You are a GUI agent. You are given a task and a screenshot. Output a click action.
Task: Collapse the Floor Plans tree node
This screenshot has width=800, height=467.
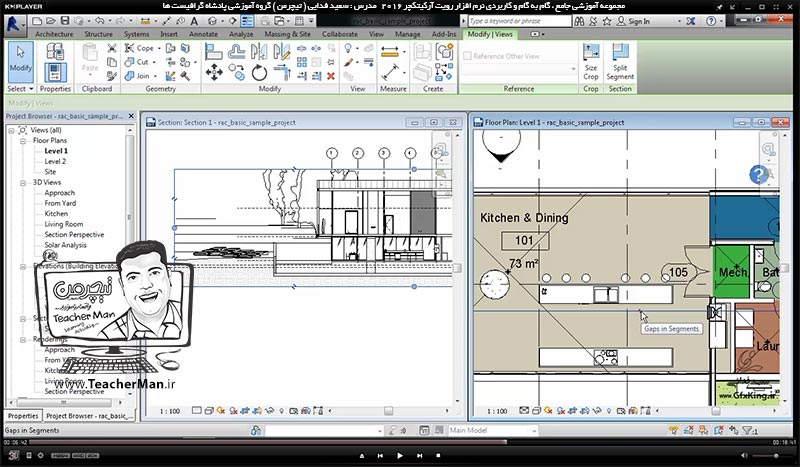23,141
